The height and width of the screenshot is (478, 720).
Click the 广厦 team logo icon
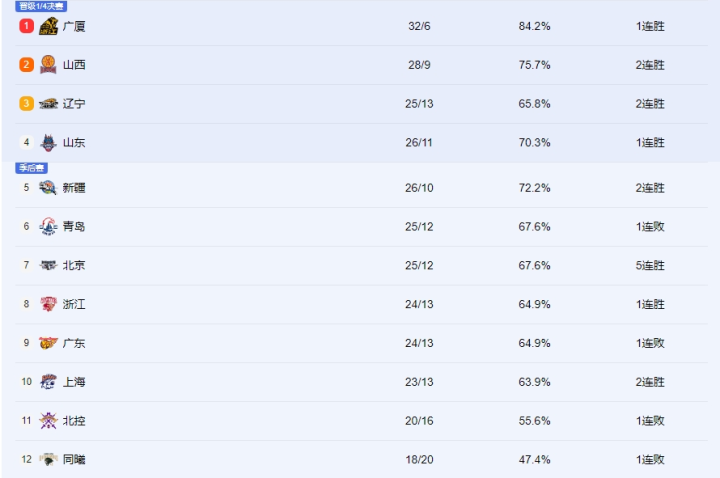[x=48, y=26]
